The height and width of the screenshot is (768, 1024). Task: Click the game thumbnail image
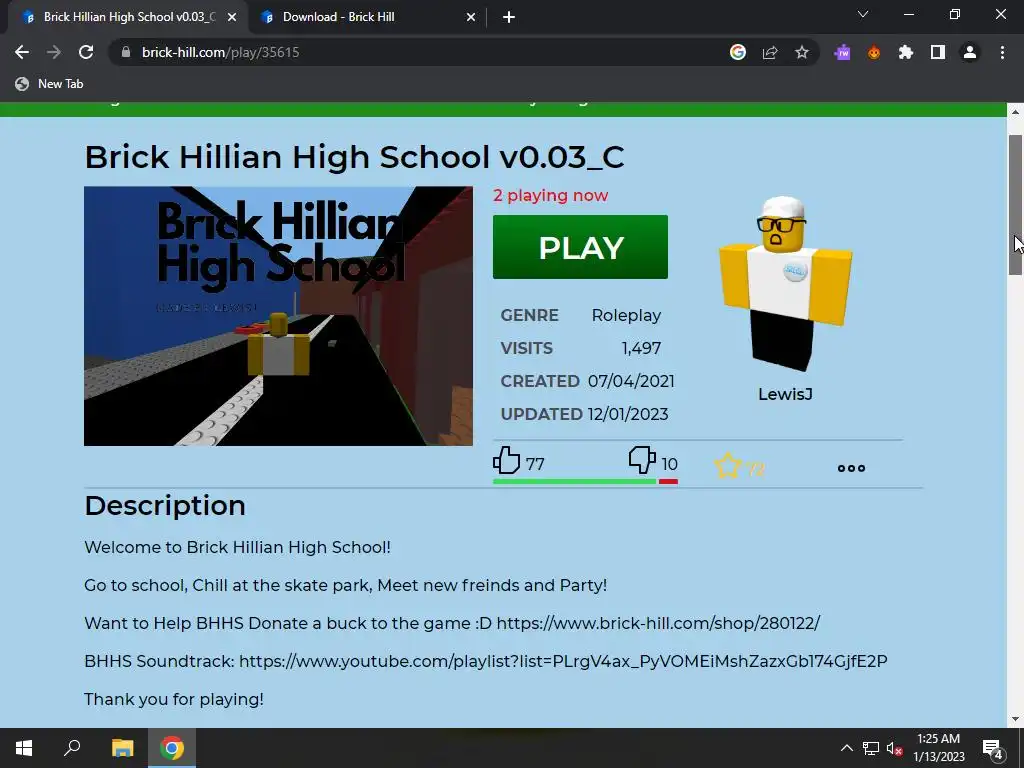click(x=278, y=316)
